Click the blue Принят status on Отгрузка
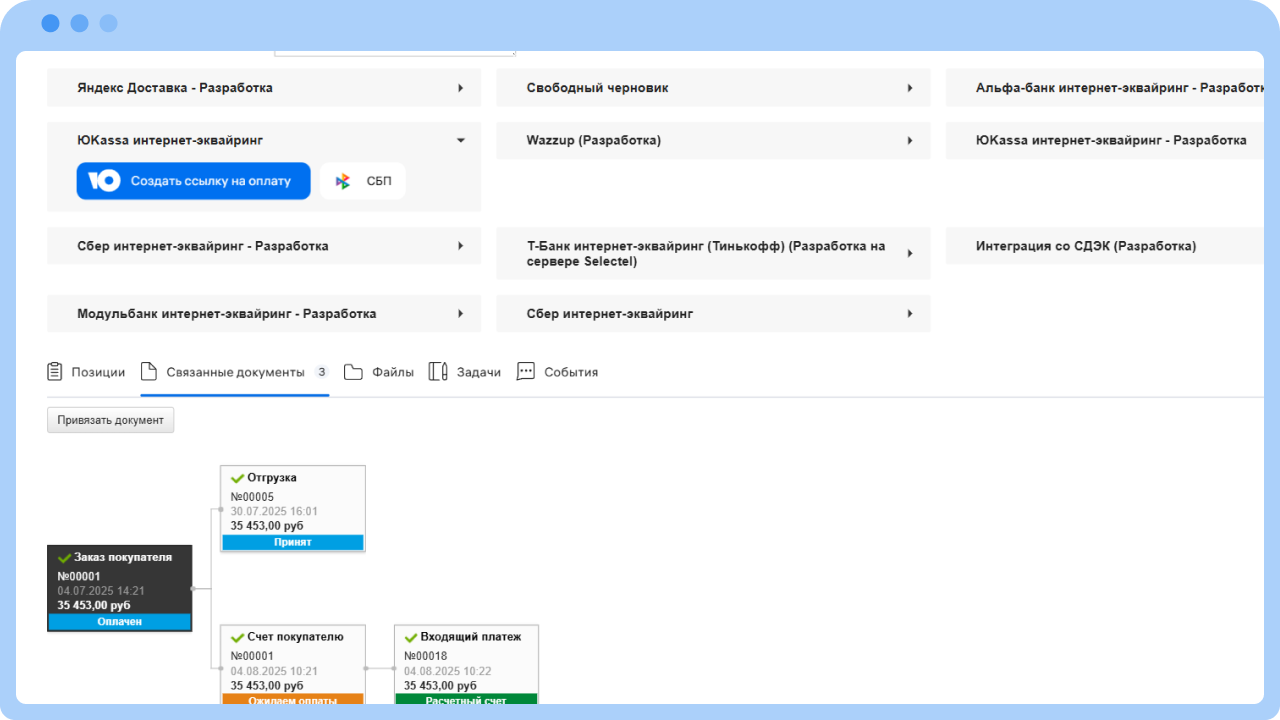Viewport: 1280px width, 720px height. pyautogui.click(x=293, y=542)
